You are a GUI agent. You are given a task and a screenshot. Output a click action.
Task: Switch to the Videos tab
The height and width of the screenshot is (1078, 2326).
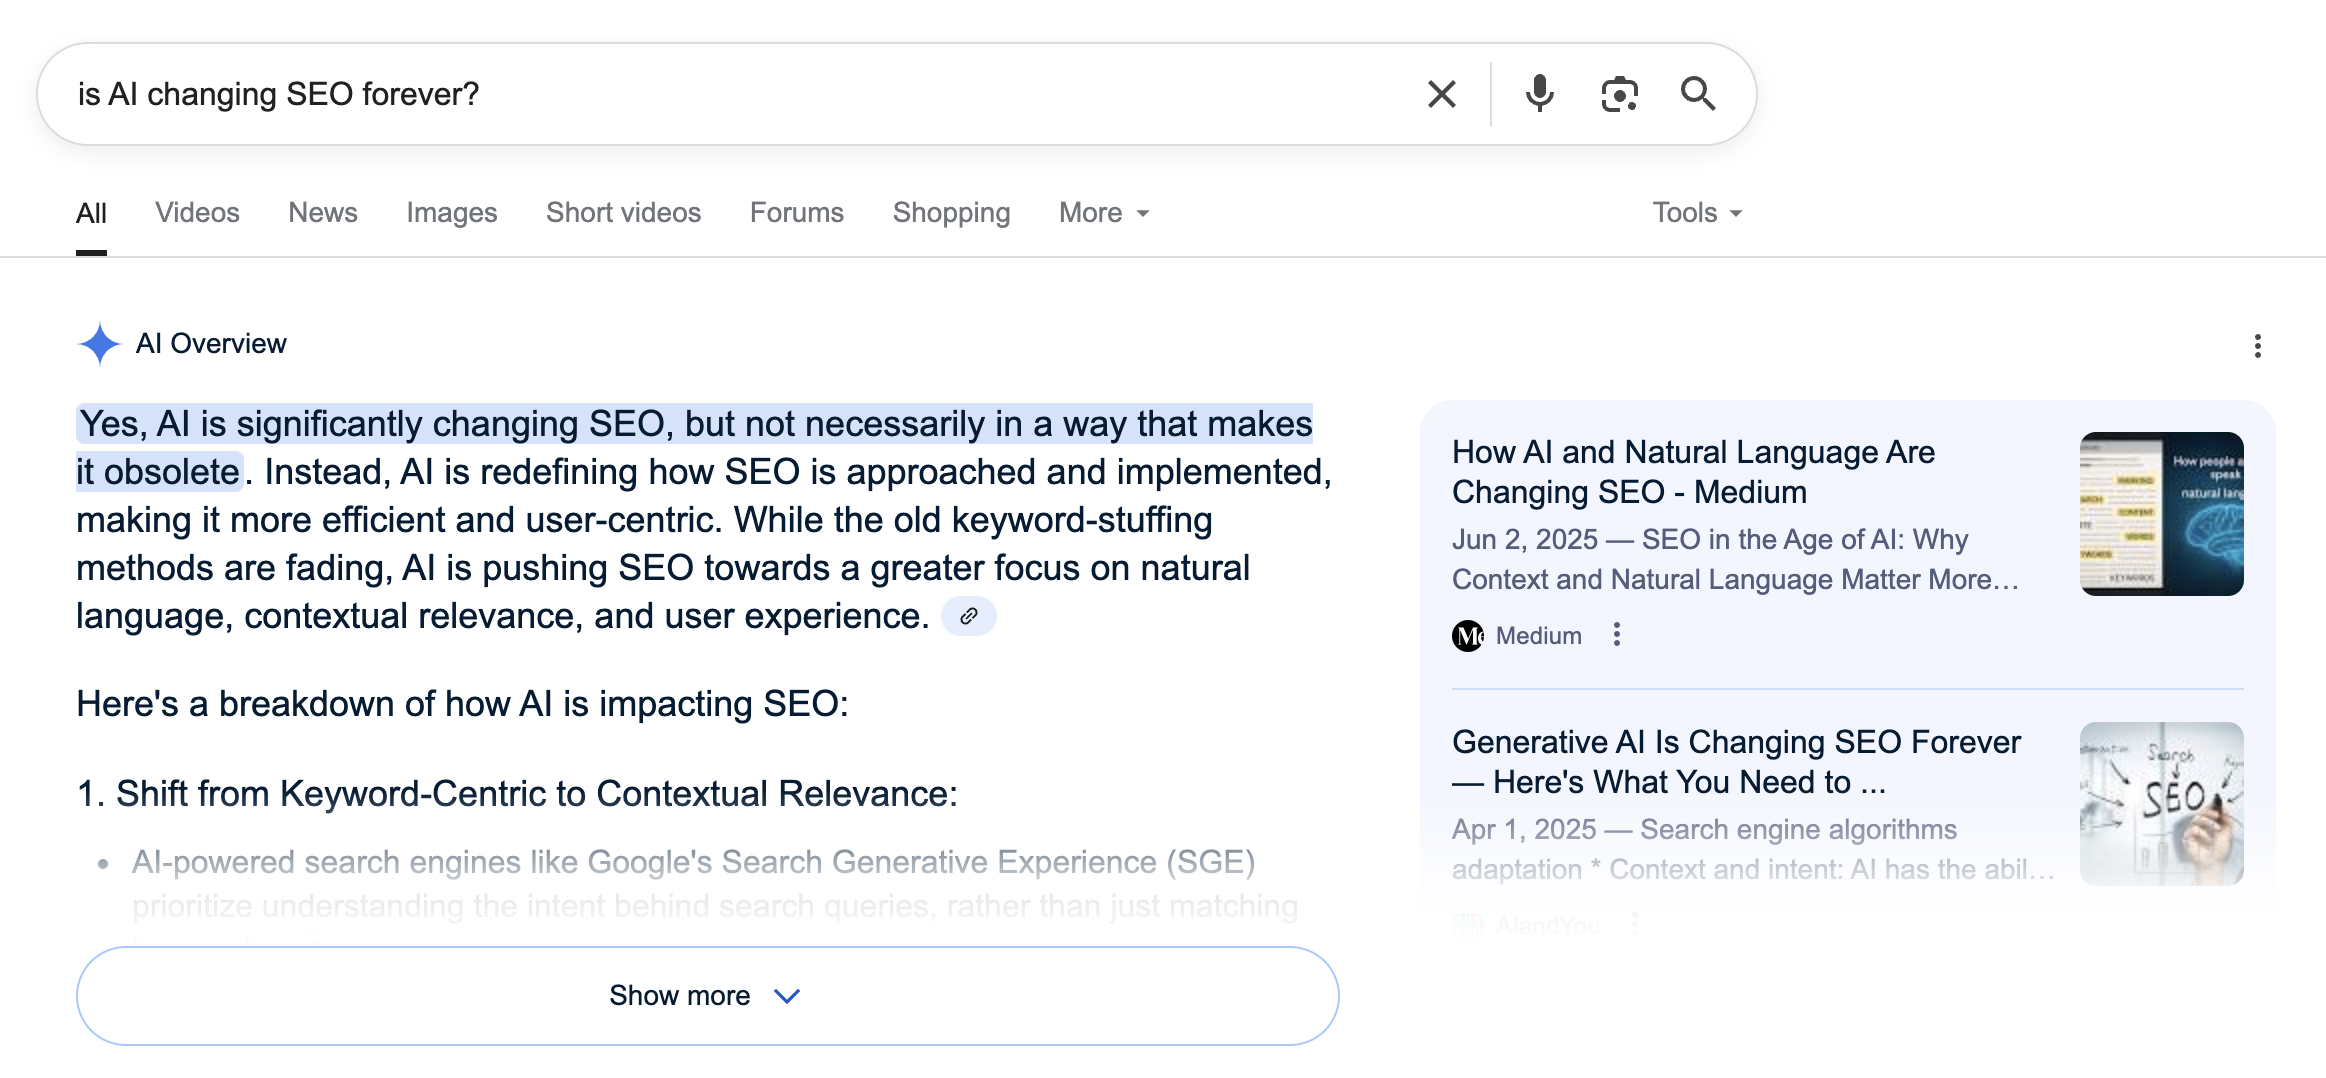(x=197, y=213)
